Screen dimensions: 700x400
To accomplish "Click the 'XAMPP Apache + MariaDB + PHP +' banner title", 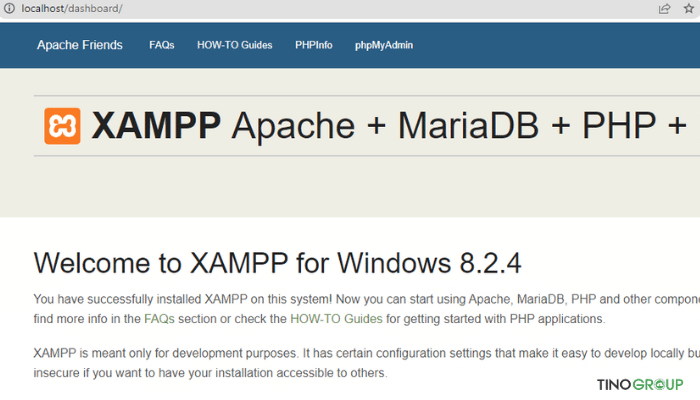I will 389,125.
